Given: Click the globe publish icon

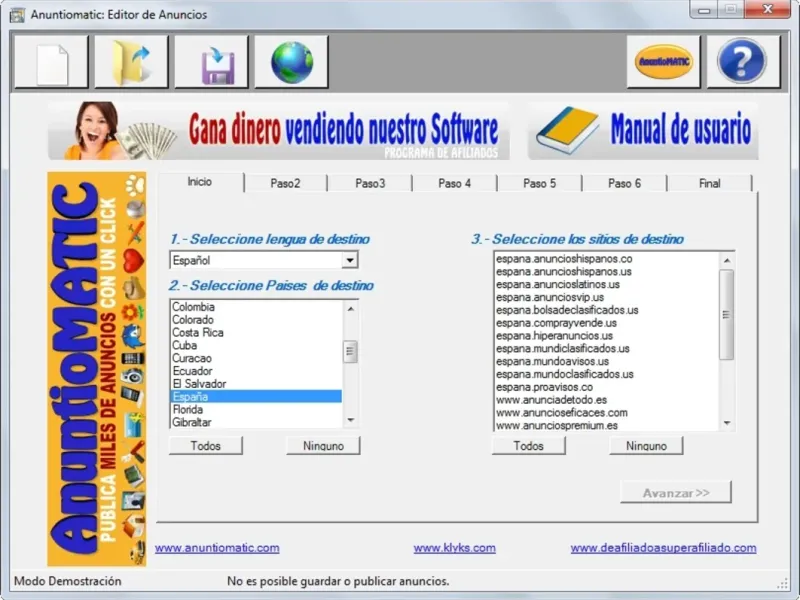Looking at the screenshot, I should pyautogui.click(x=291, y=62).
